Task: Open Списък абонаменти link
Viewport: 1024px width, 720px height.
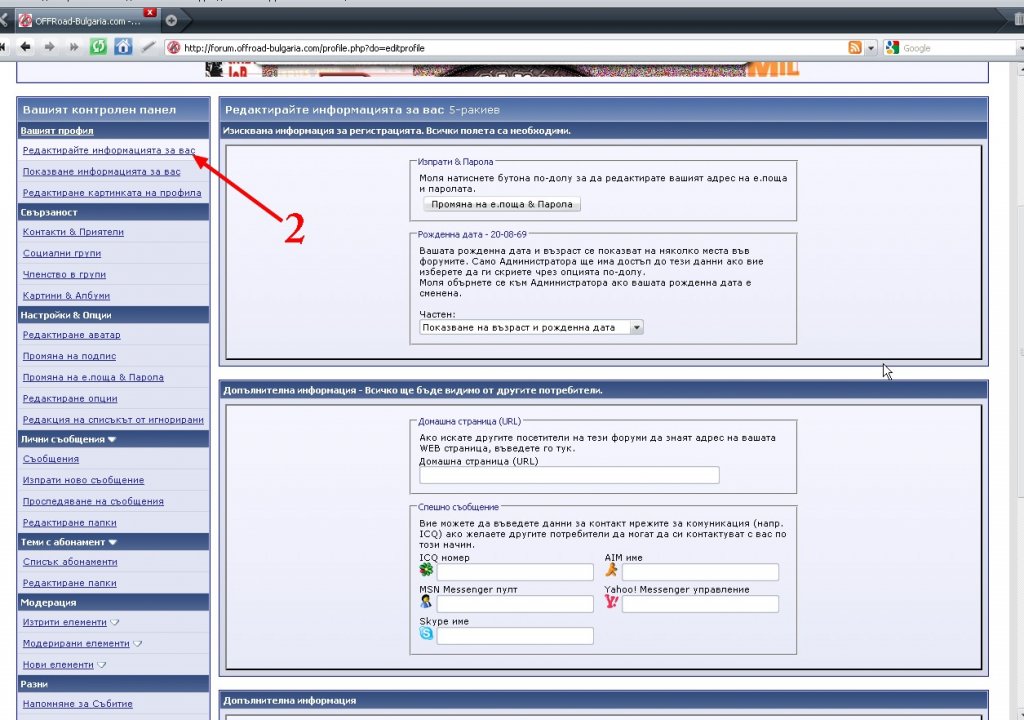Action: pyautogui.click(x=70, y=561)
